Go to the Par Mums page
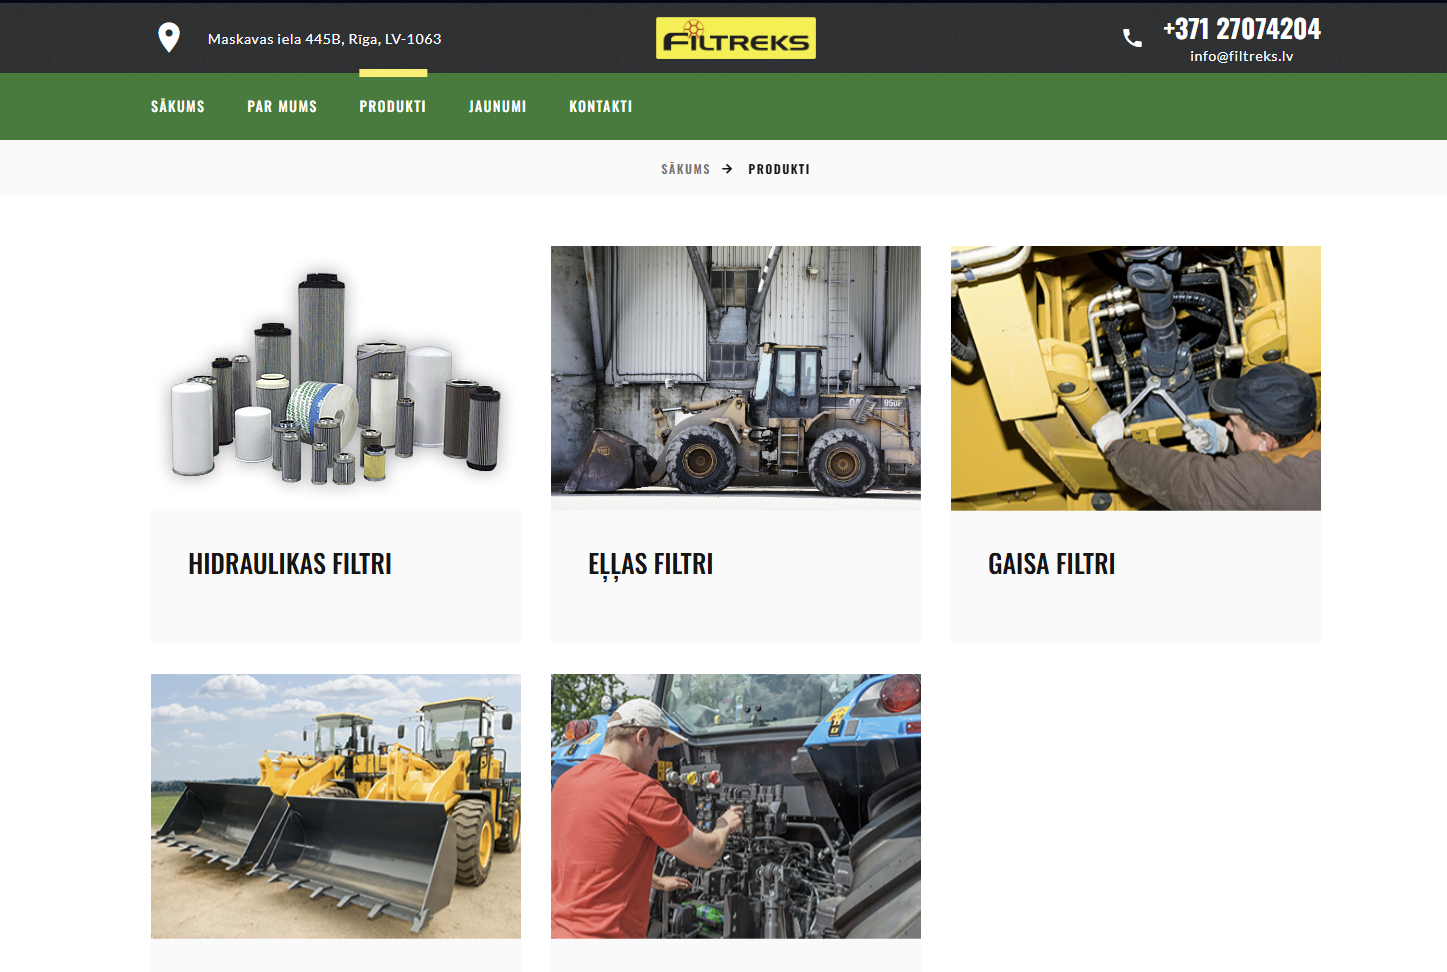The width and height of the screenshot is (1447, 972). pos(282,106)
